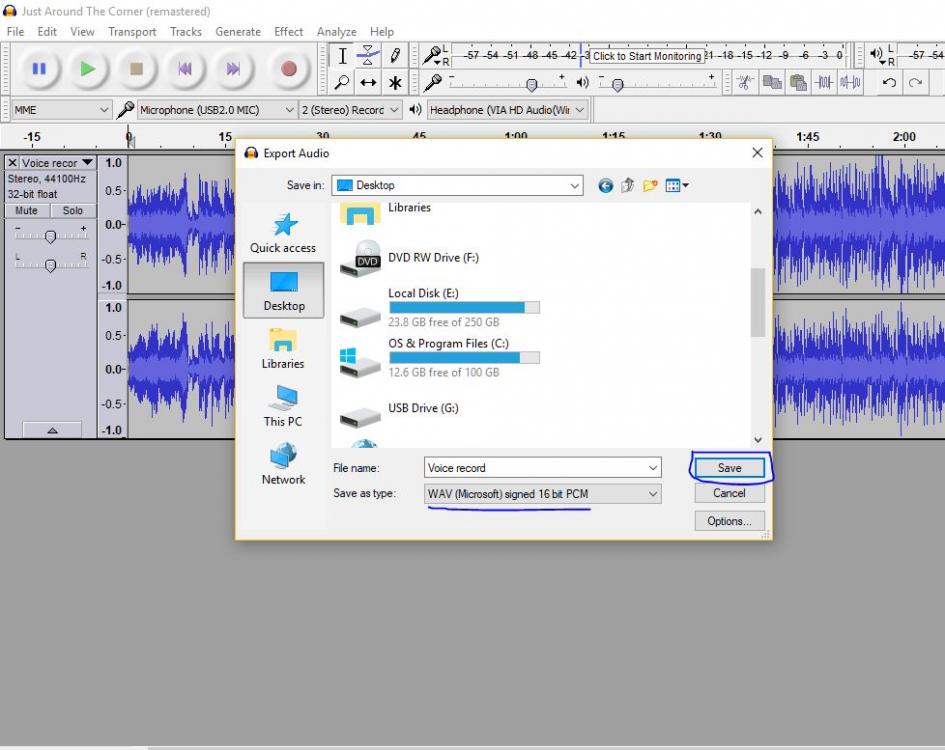
Task: Go back using the dialog's back arrow
Action: pyautogui.click(x=605, y=185)
